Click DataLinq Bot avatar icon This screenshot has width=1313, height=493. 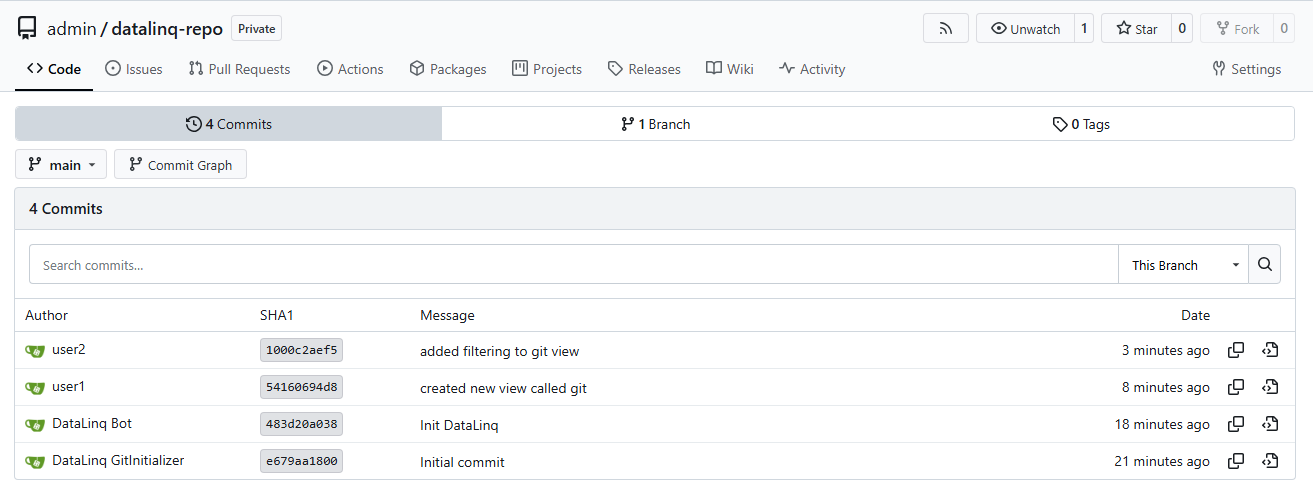click(x=35, y=425)
